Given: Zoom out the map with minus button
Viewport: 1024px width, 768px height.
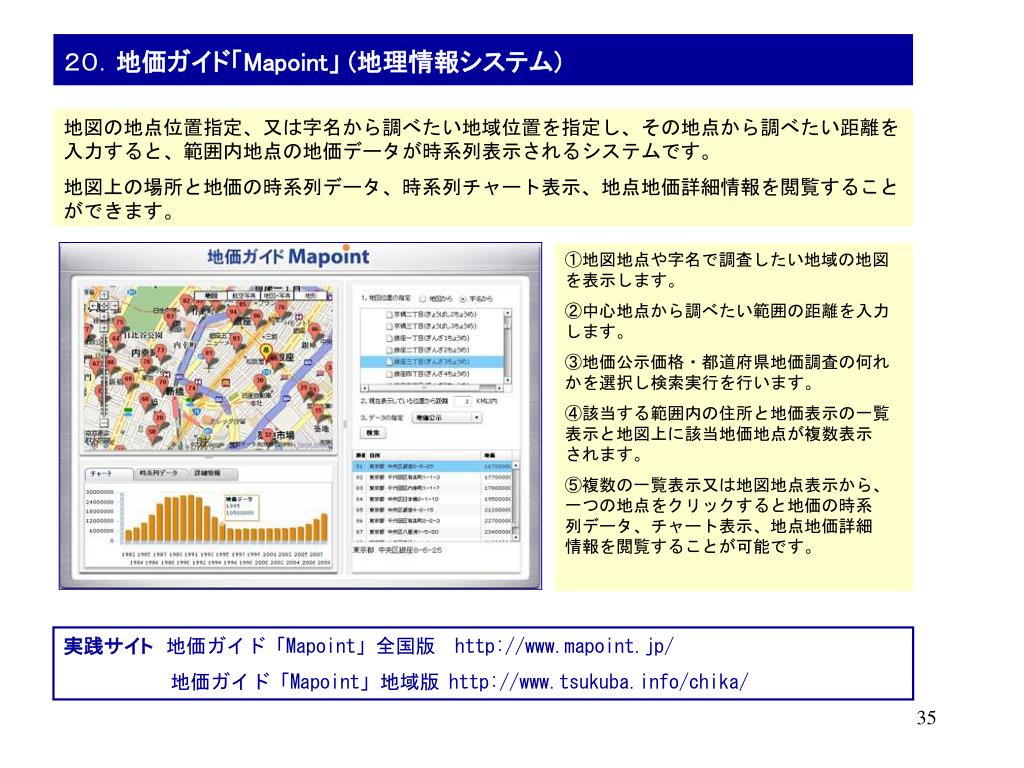Looking at the screenshot, I should click(x=104, y=423).
